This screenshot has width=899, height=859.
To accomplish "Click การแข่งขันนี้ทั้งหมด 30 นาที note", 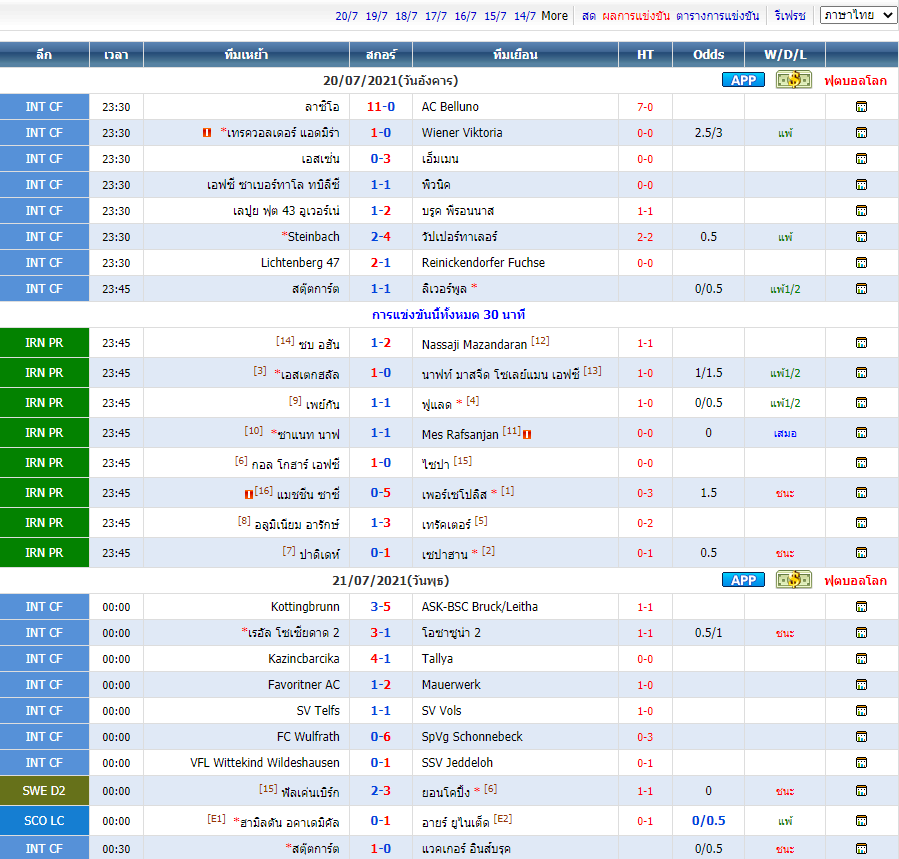I will tap(449, 315).
